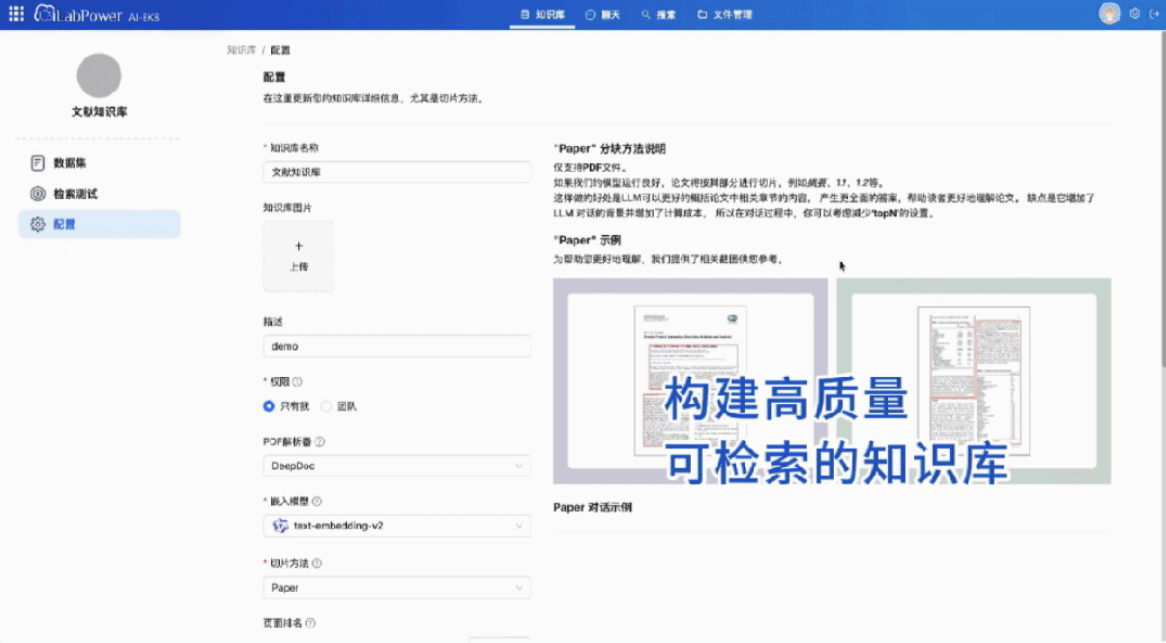This screenshot has width=1166, height=643.
Task: Click the 页面排名 help icon
Action: click(x=311, y=623)
